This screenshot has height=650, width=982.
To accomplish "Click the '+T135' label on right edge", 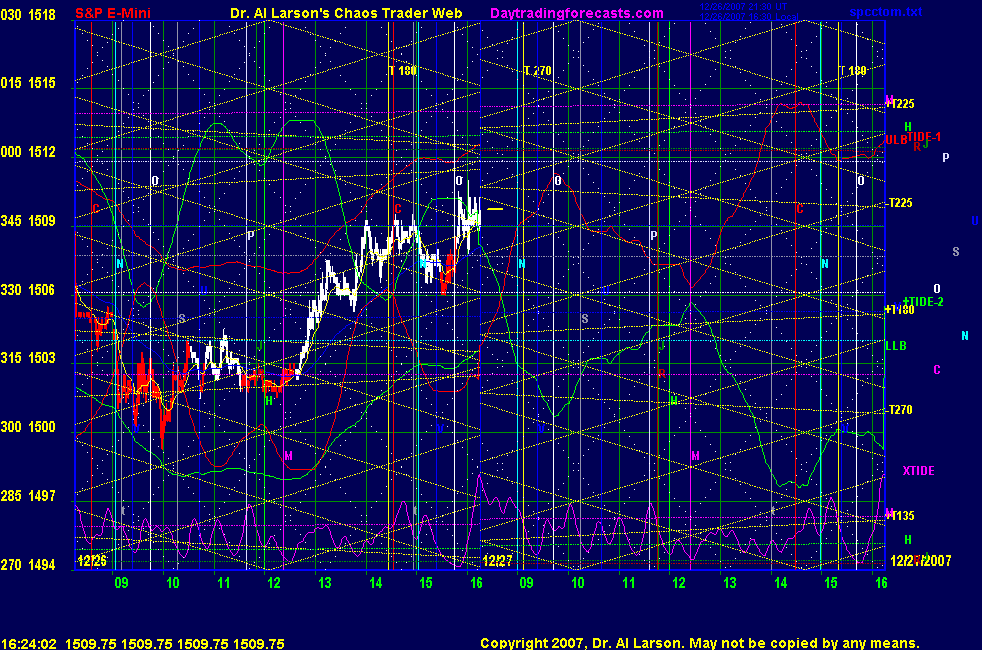I will 901,516.
